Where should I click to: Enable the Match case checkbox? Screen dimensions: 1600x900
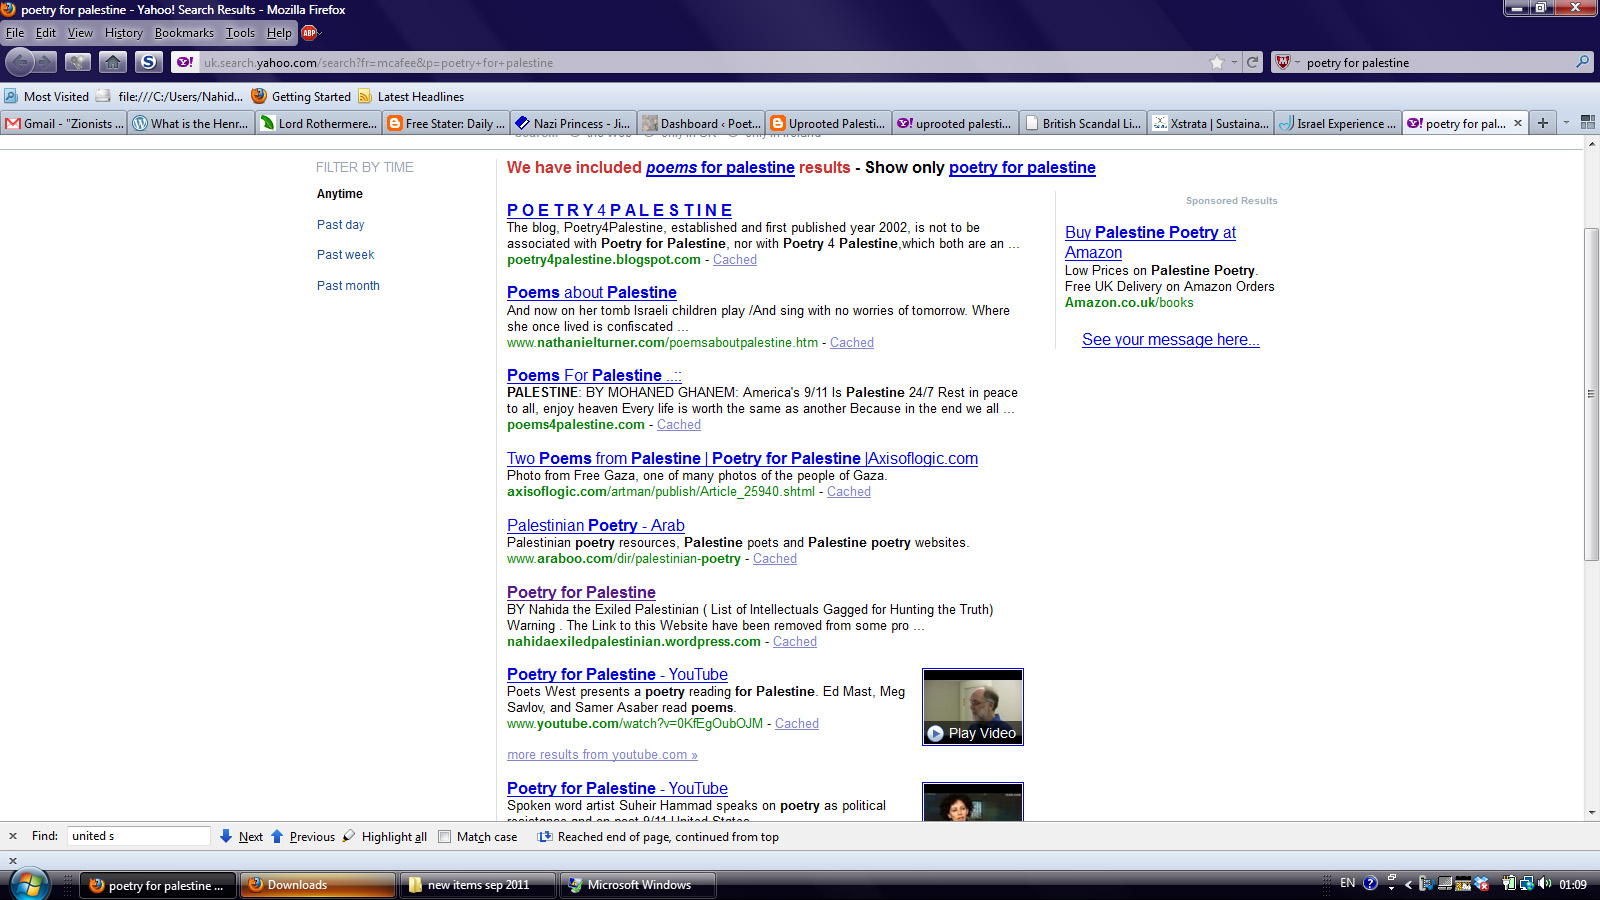[445, 837]
